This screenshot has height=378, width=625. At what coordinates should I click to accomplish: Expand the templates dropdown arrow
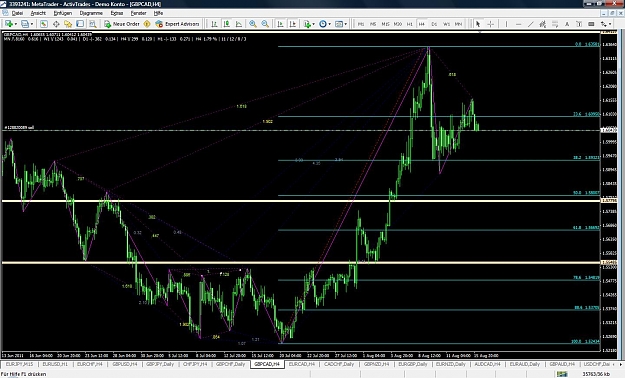tap(346, 24)
